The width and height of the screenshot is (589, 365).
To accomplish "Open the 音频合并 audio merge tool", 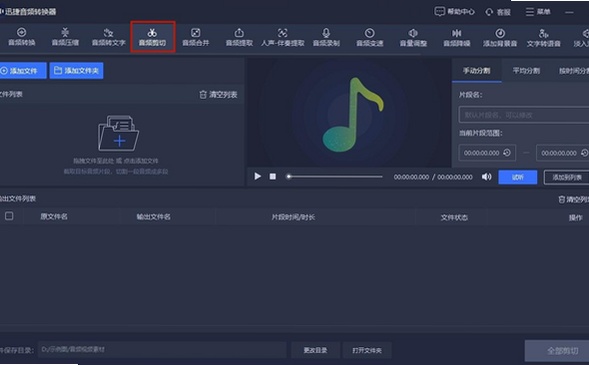I will [195, 37].
